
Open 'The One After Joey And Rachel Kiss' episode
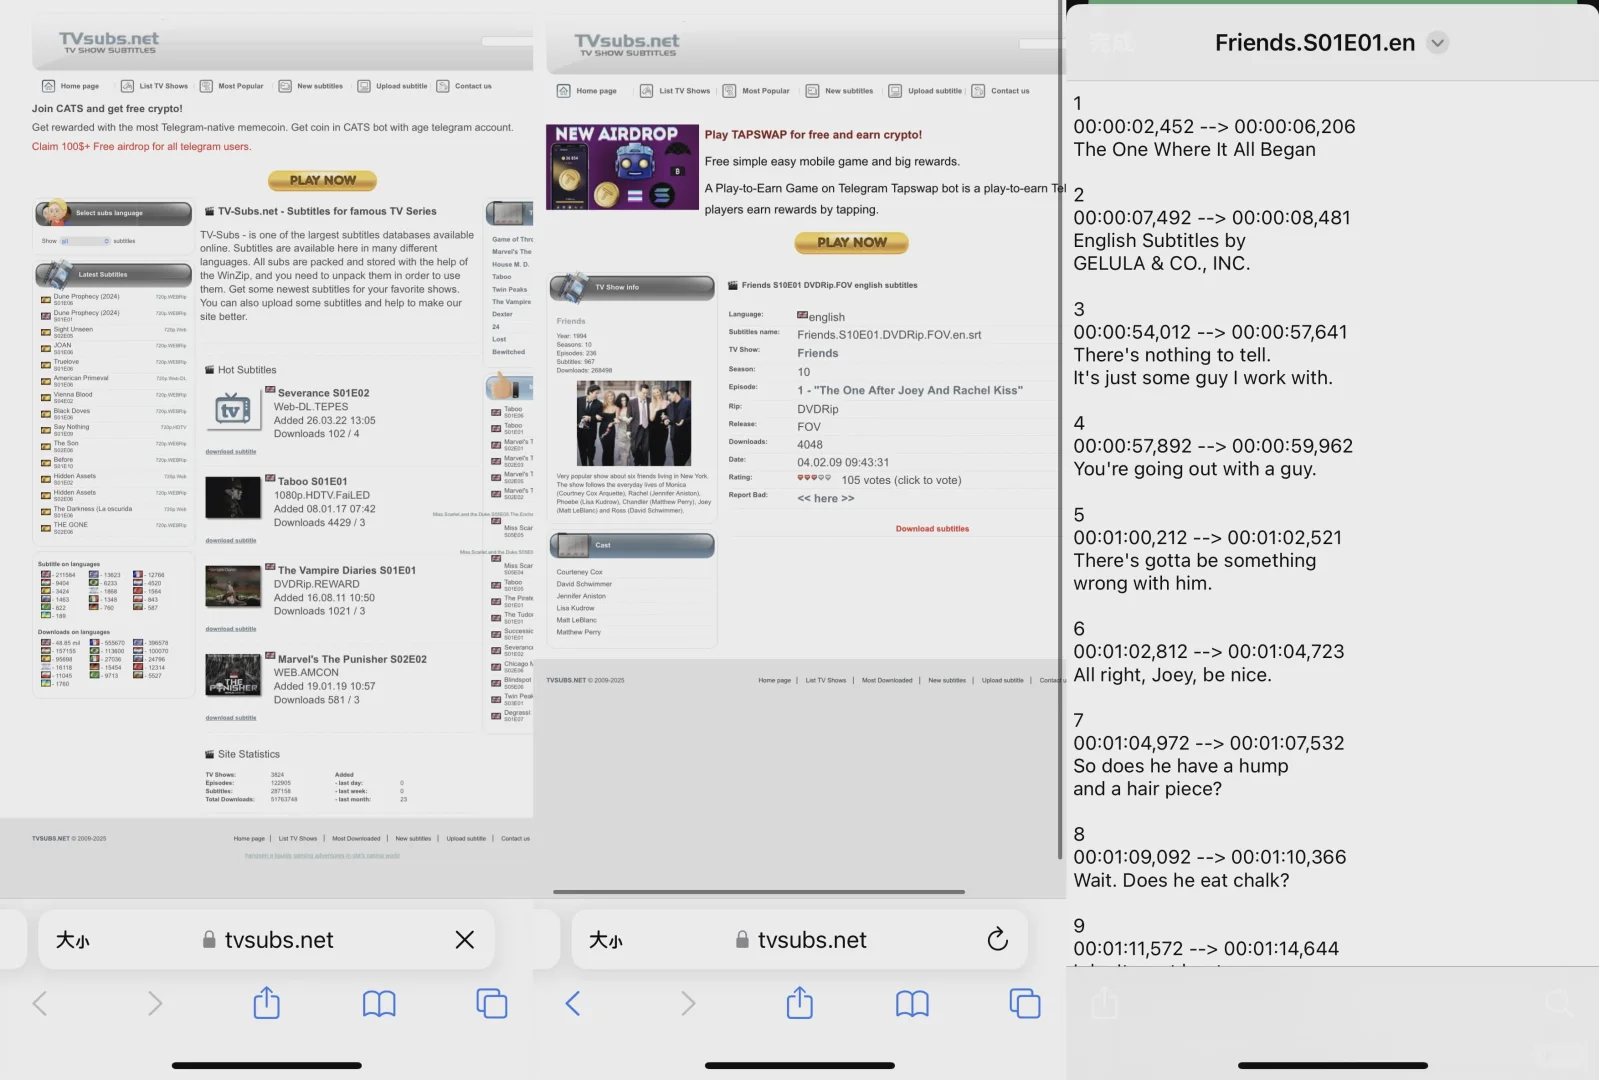pyautogui.click(x=910, y=390)
